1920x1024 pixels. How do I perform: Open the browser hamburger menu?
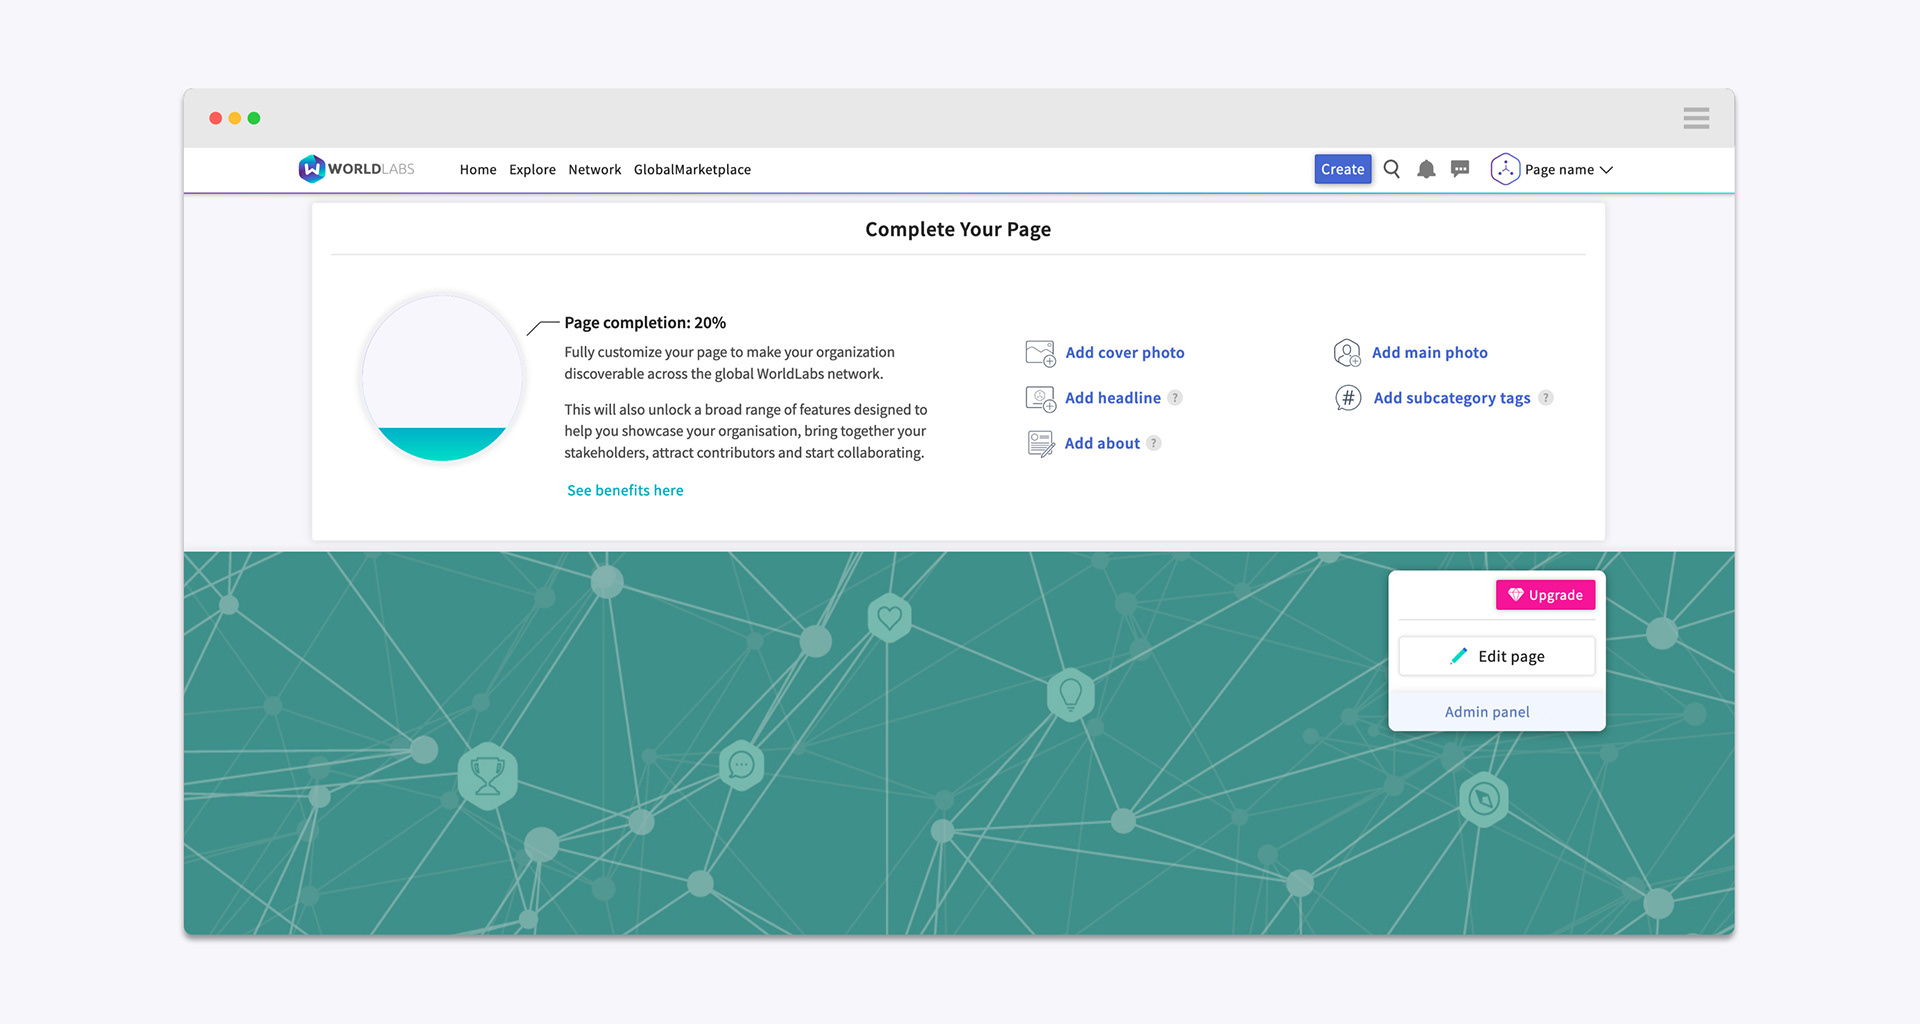point(1696,118)
